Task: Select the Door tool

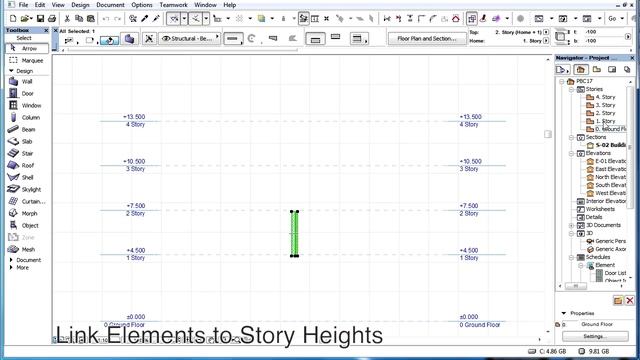Action: click(27, 93)
